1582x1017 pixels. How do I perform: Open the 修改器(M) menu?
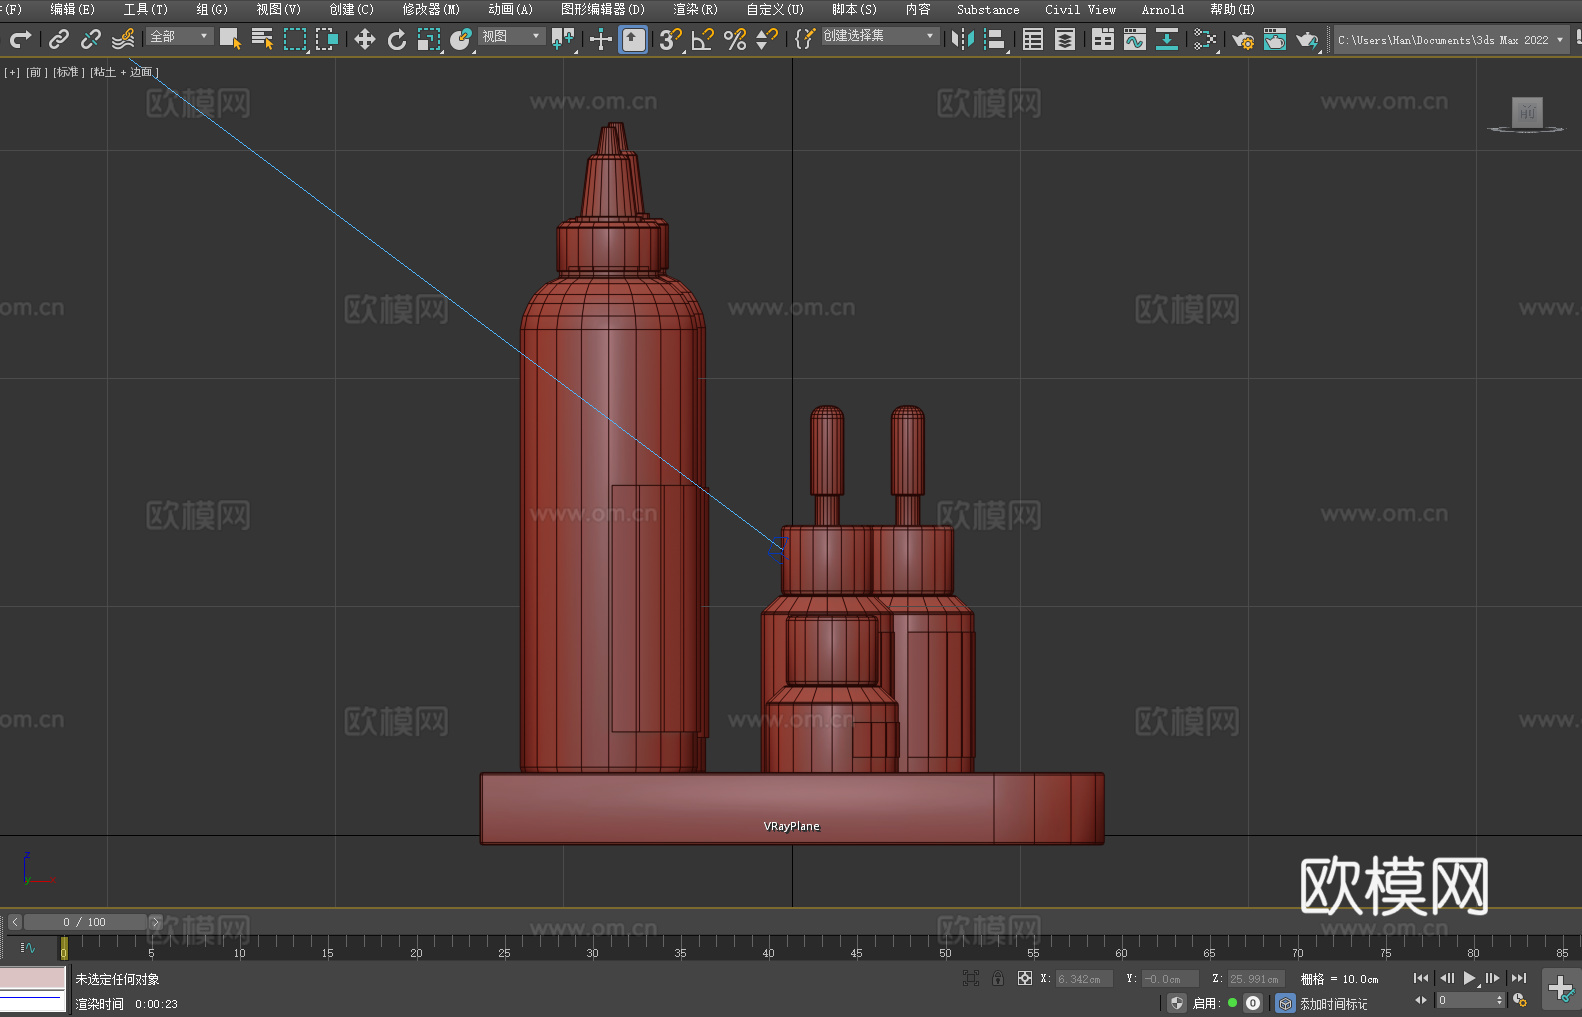(x=431, y=9)
